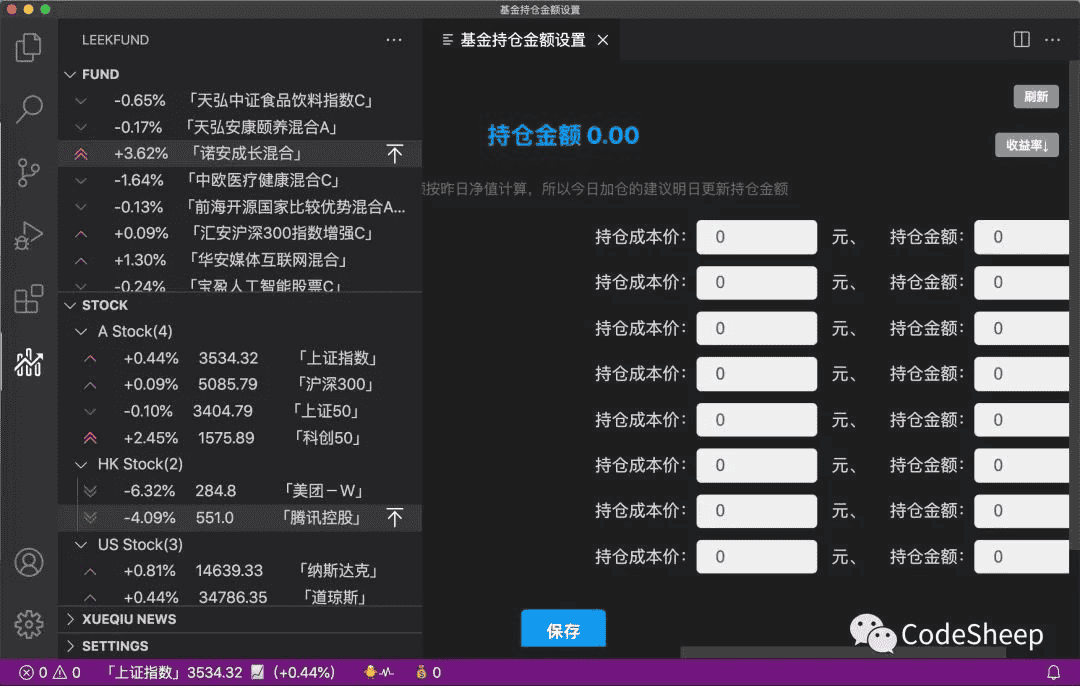Image resolution: width=1080 pixels, height=686 pixels.
Task: Click last row 持仓成本价 input field
Action: [x=756, y=557]
